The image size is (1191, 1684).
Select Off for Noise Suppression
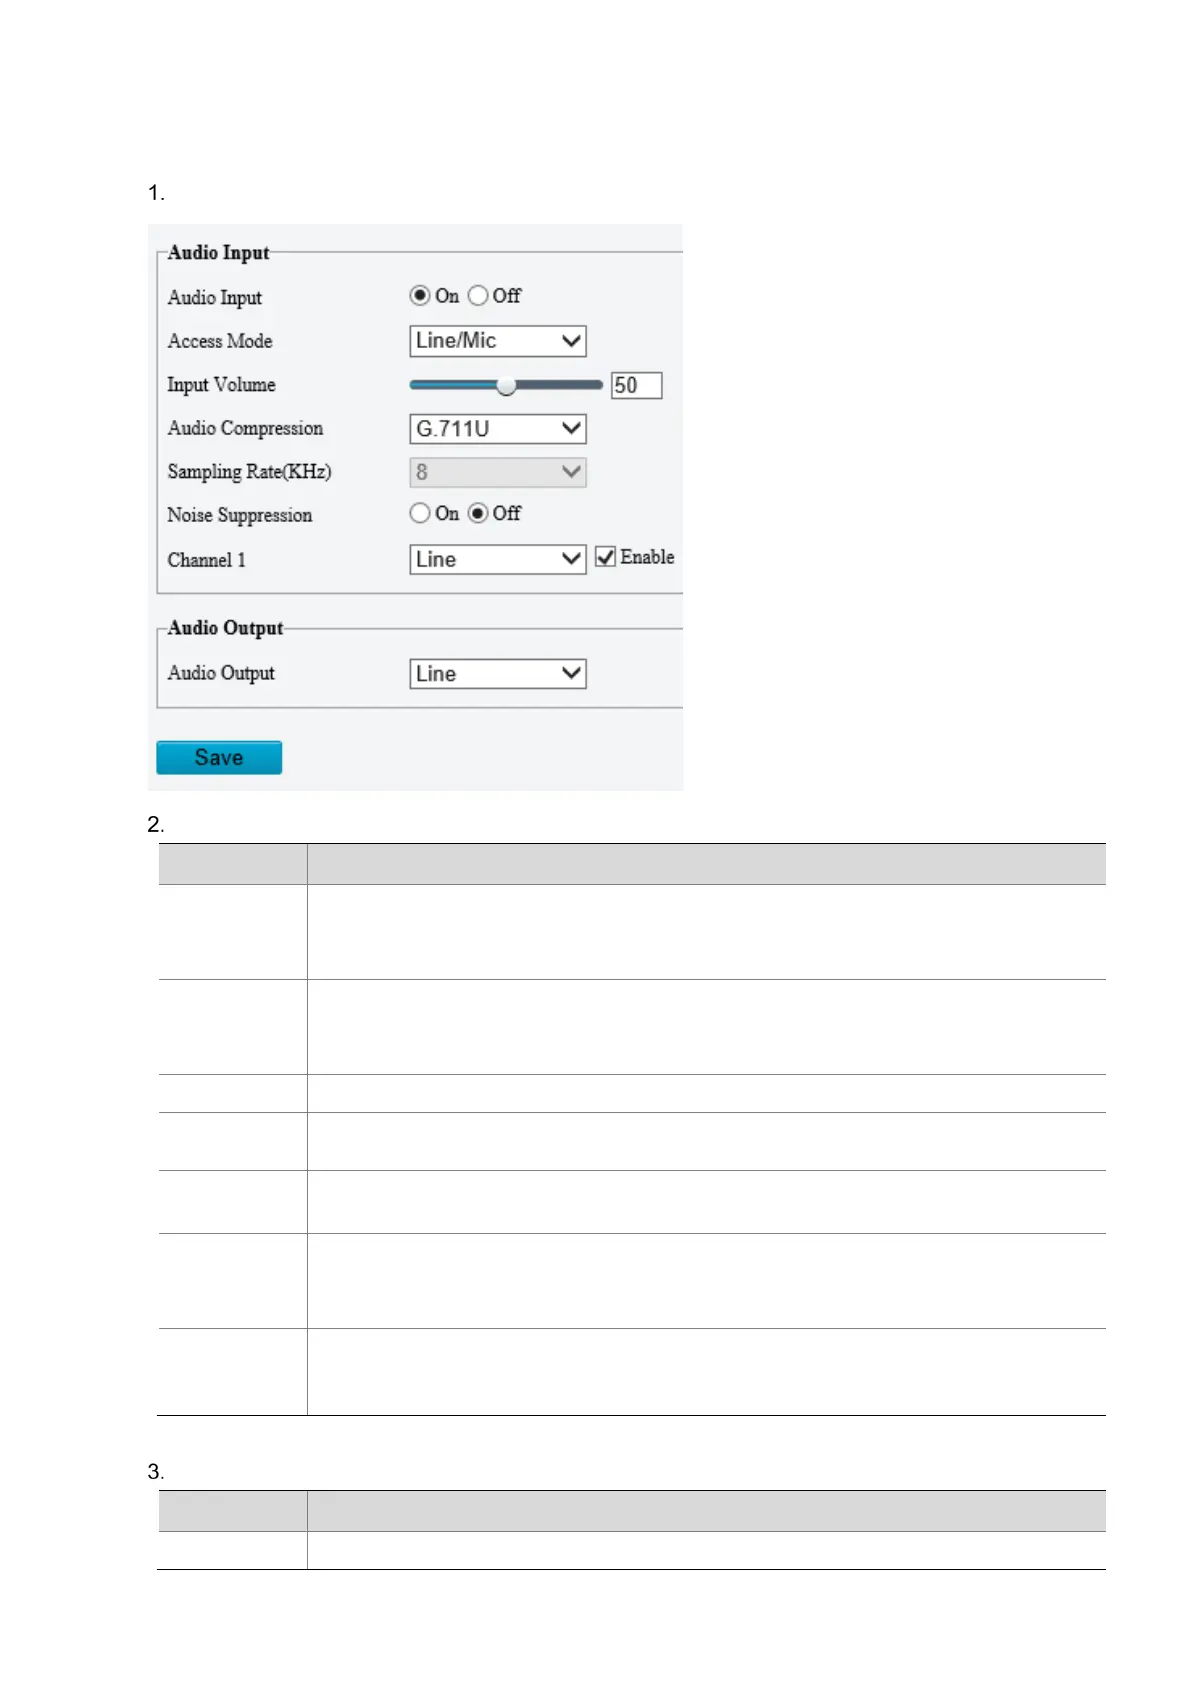[x=478, y=513]
